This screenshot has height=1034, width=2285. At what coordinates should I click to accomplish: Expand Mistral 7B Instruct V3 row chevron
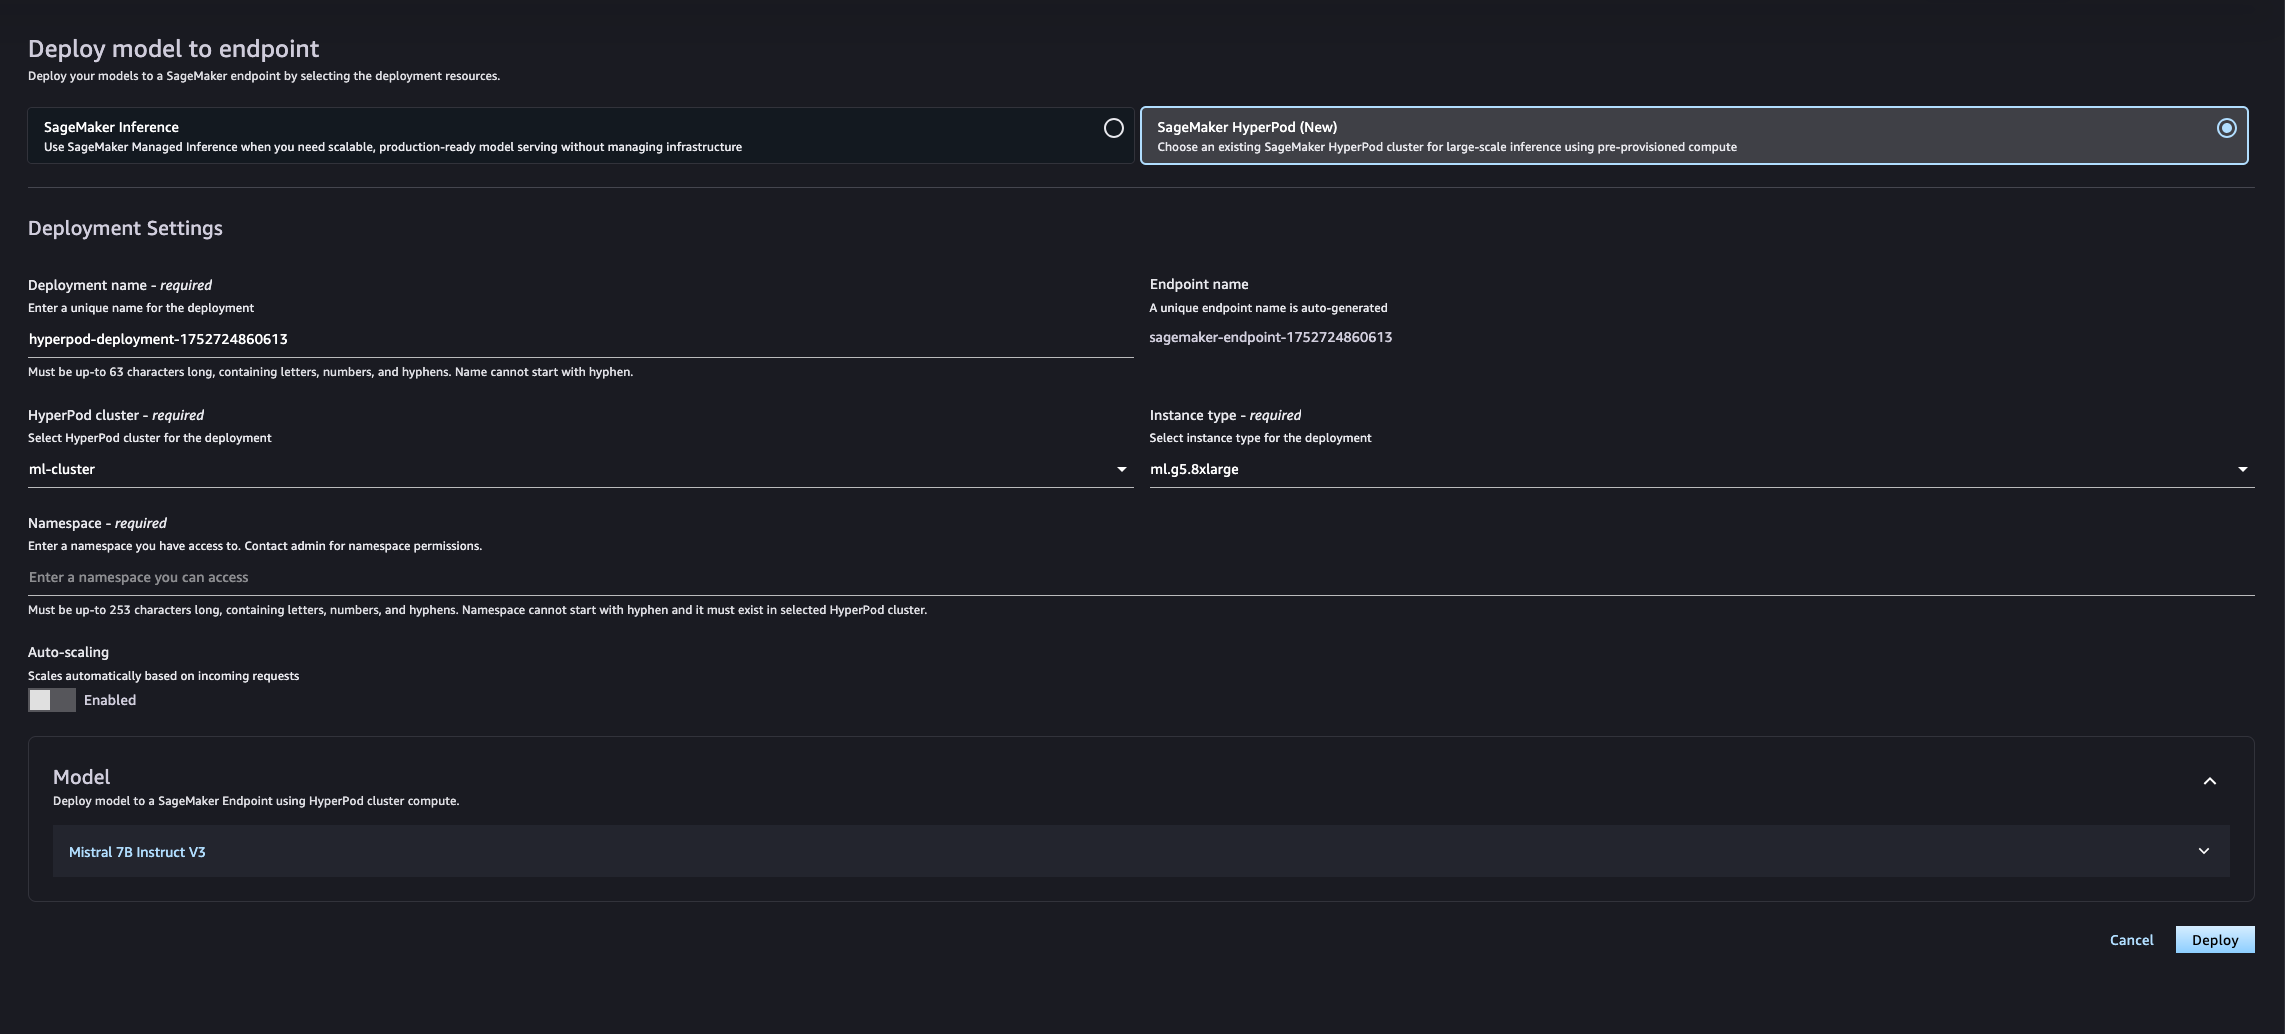pos(2203,851)
